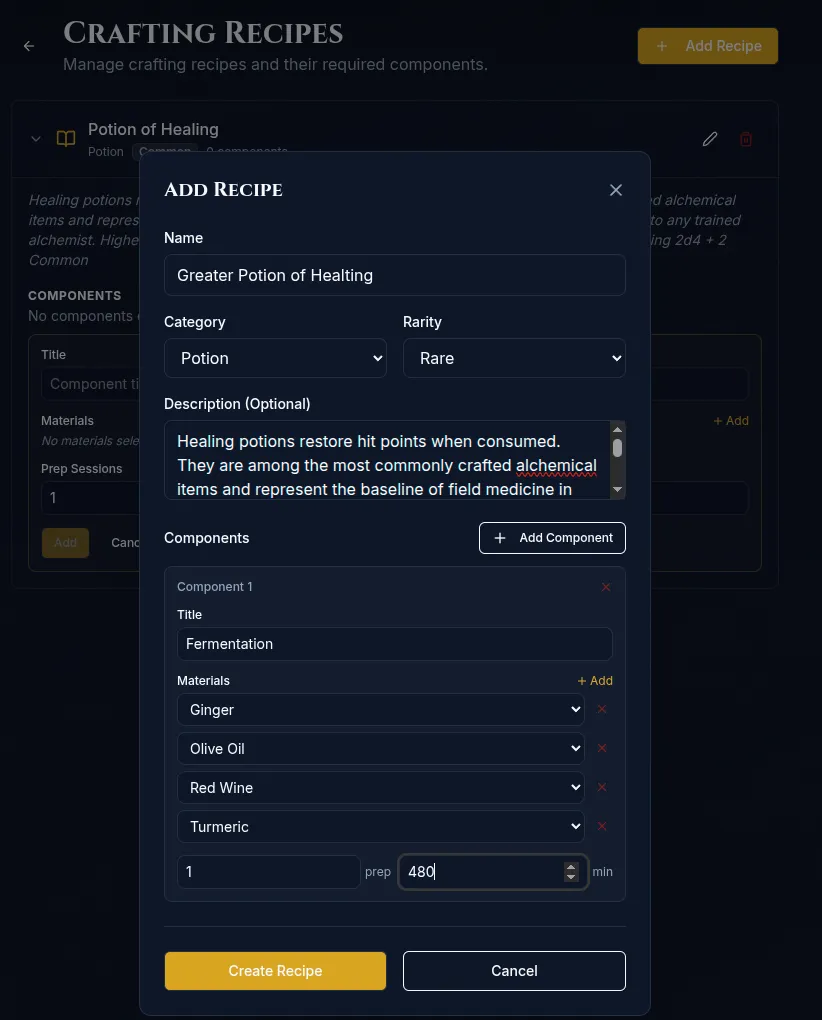Click the description scrollbar thumb

click(618, 448)
